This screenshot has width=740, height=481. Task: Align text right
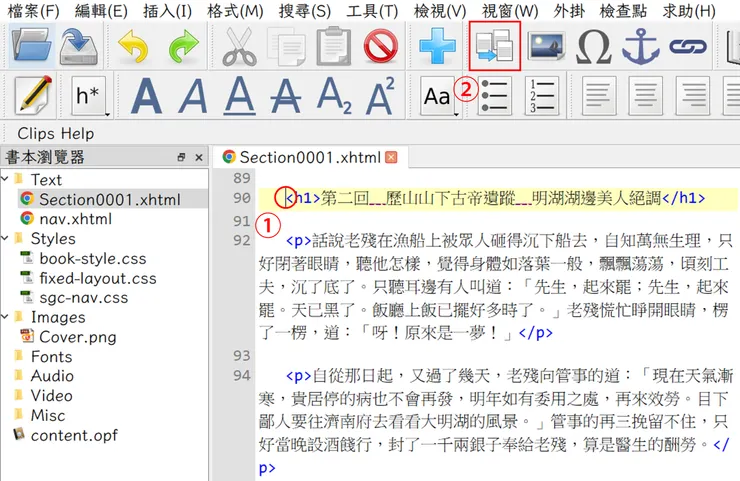tap(692, 96)
